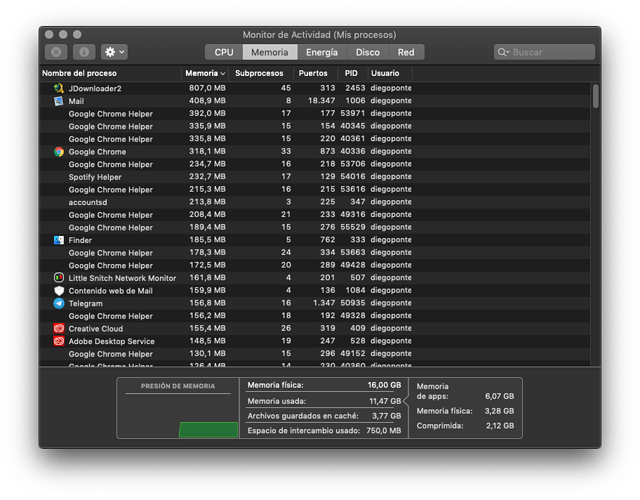Select the JDownloader2 process row

click(x=315, y=88)
